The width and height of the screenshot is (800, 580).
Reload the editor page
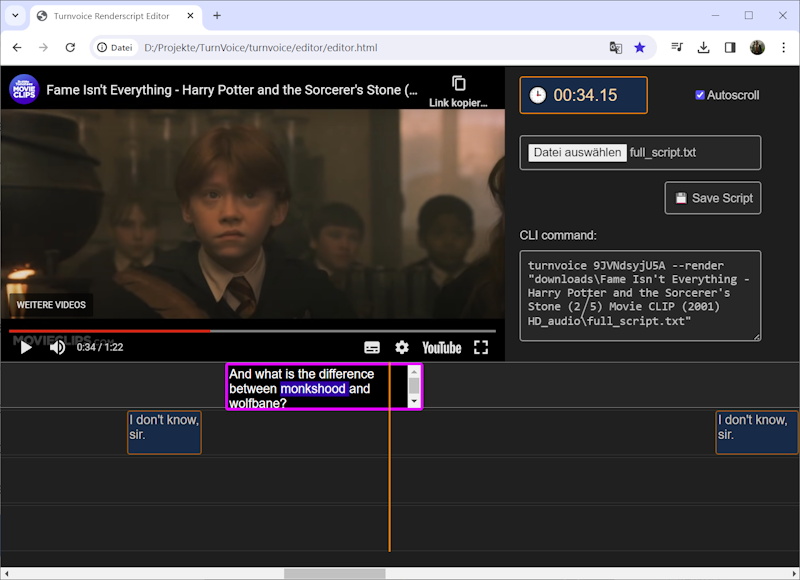(x=70, y=47)
